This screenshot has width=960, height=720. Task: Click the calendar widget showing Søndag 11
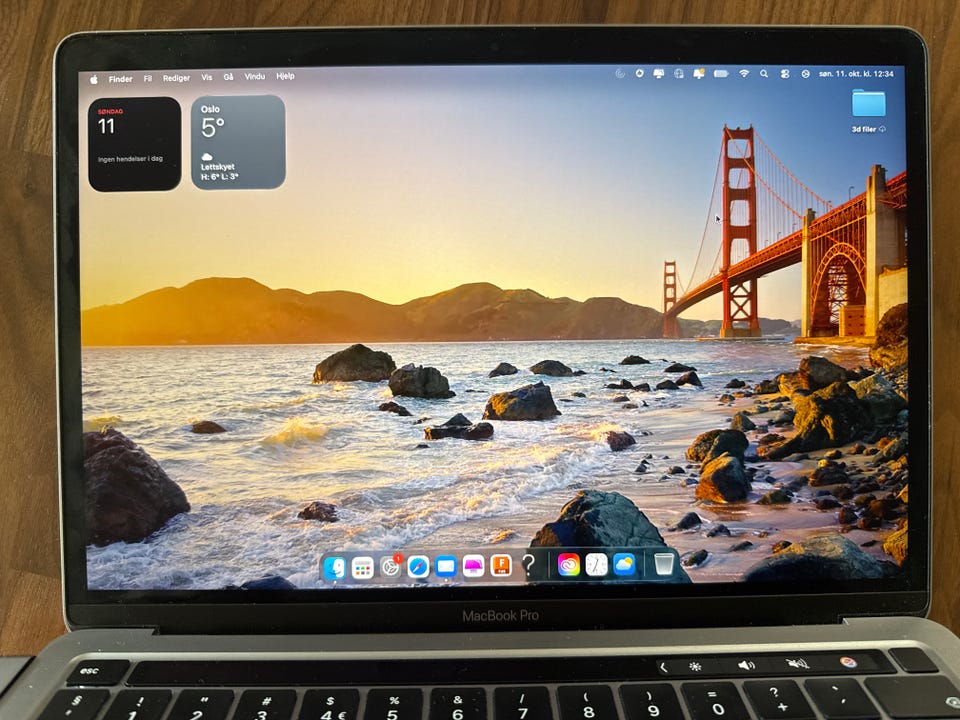coord(135,144)
